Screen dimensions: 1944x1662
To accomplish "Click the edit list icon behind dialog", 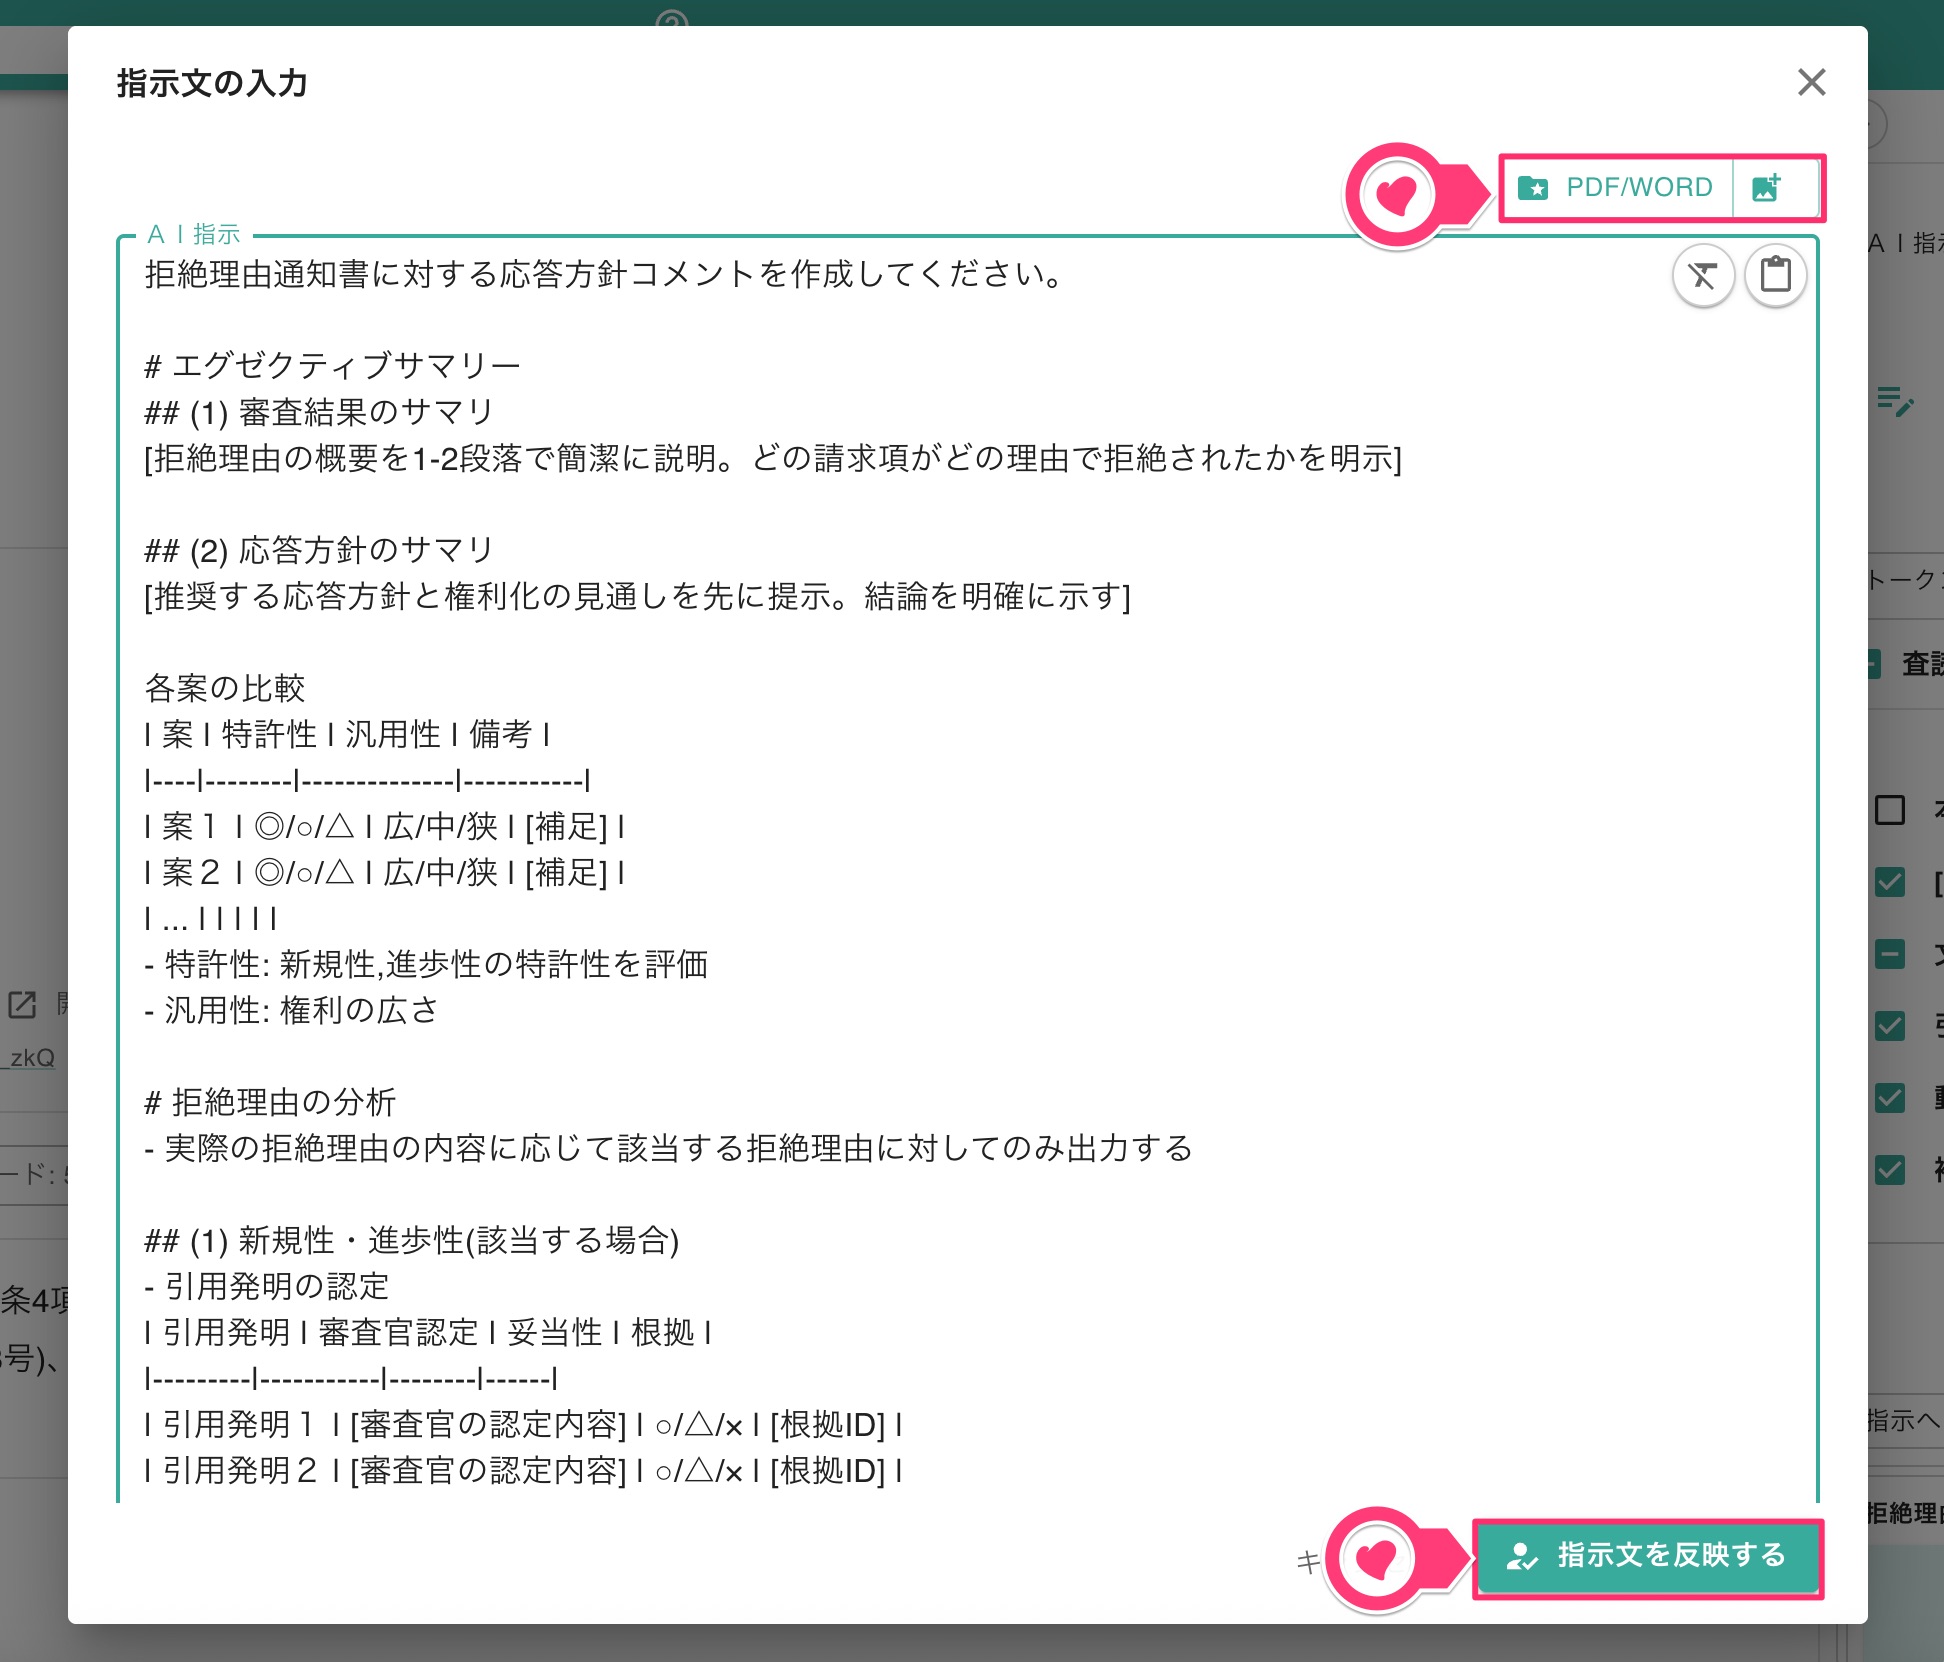I will point(1895,401).
